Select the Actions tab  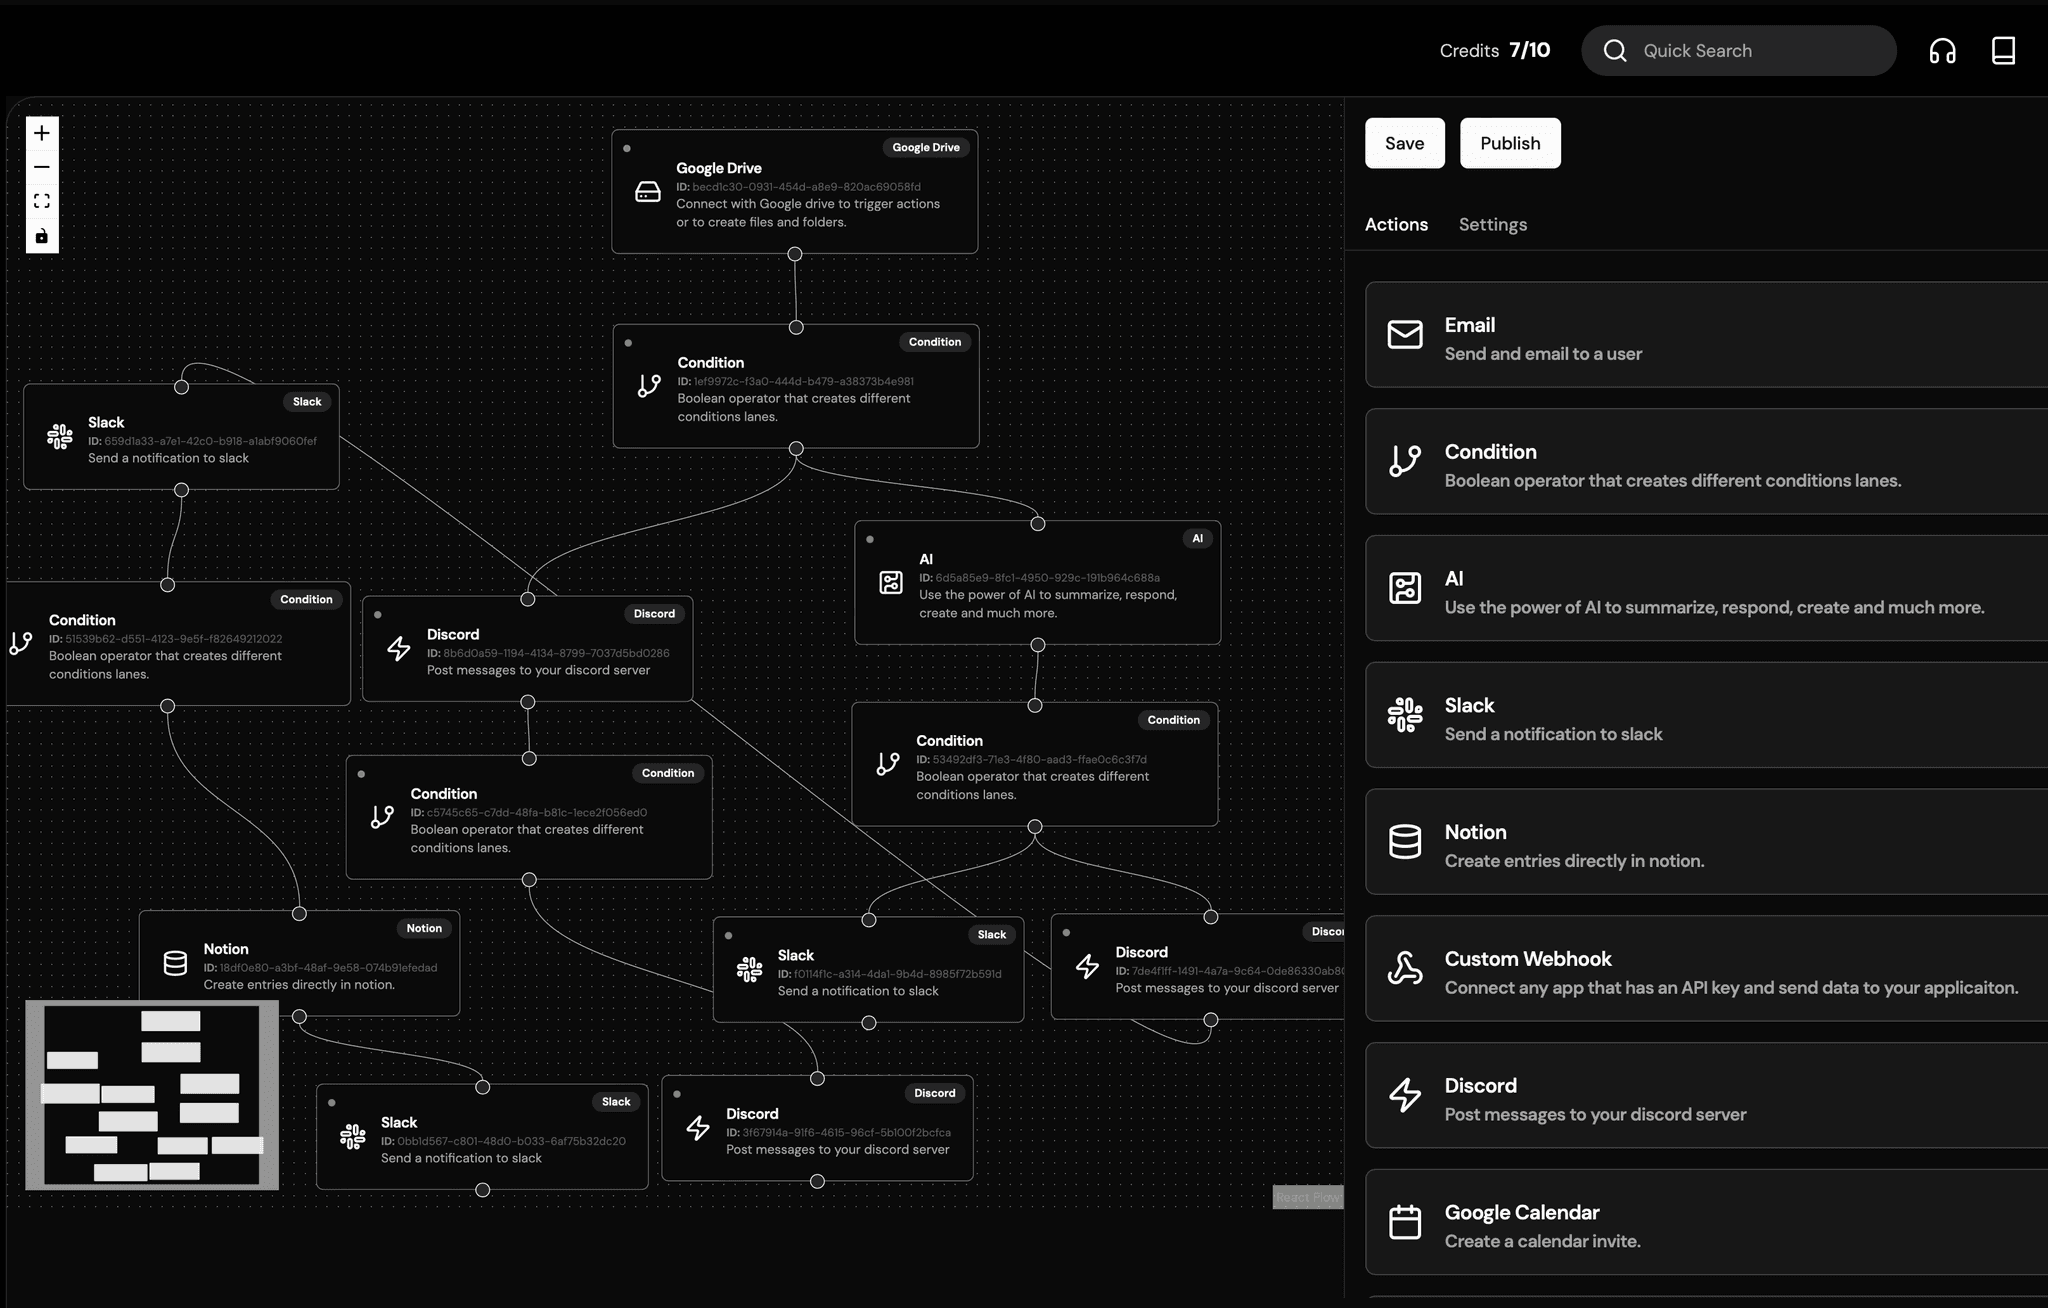click(1396, 224)
